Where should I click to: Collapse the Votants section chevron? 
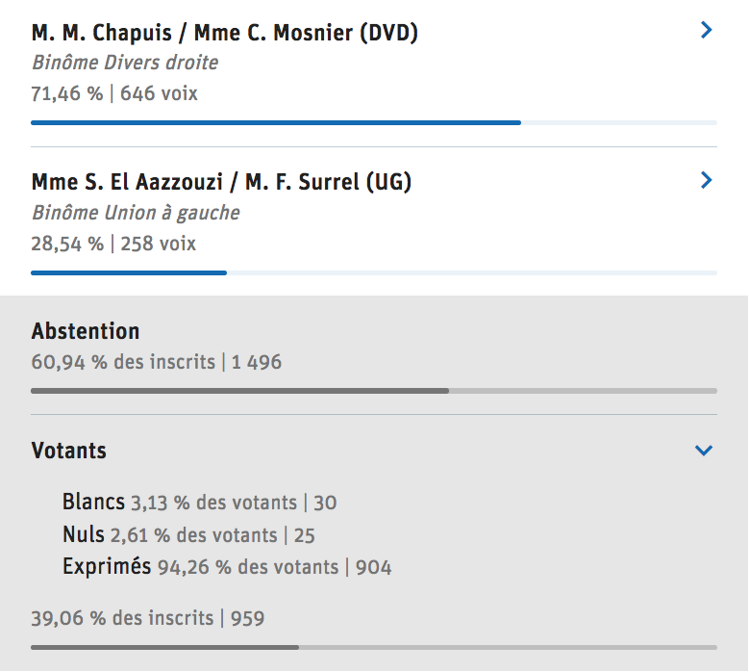pos(704,451)
